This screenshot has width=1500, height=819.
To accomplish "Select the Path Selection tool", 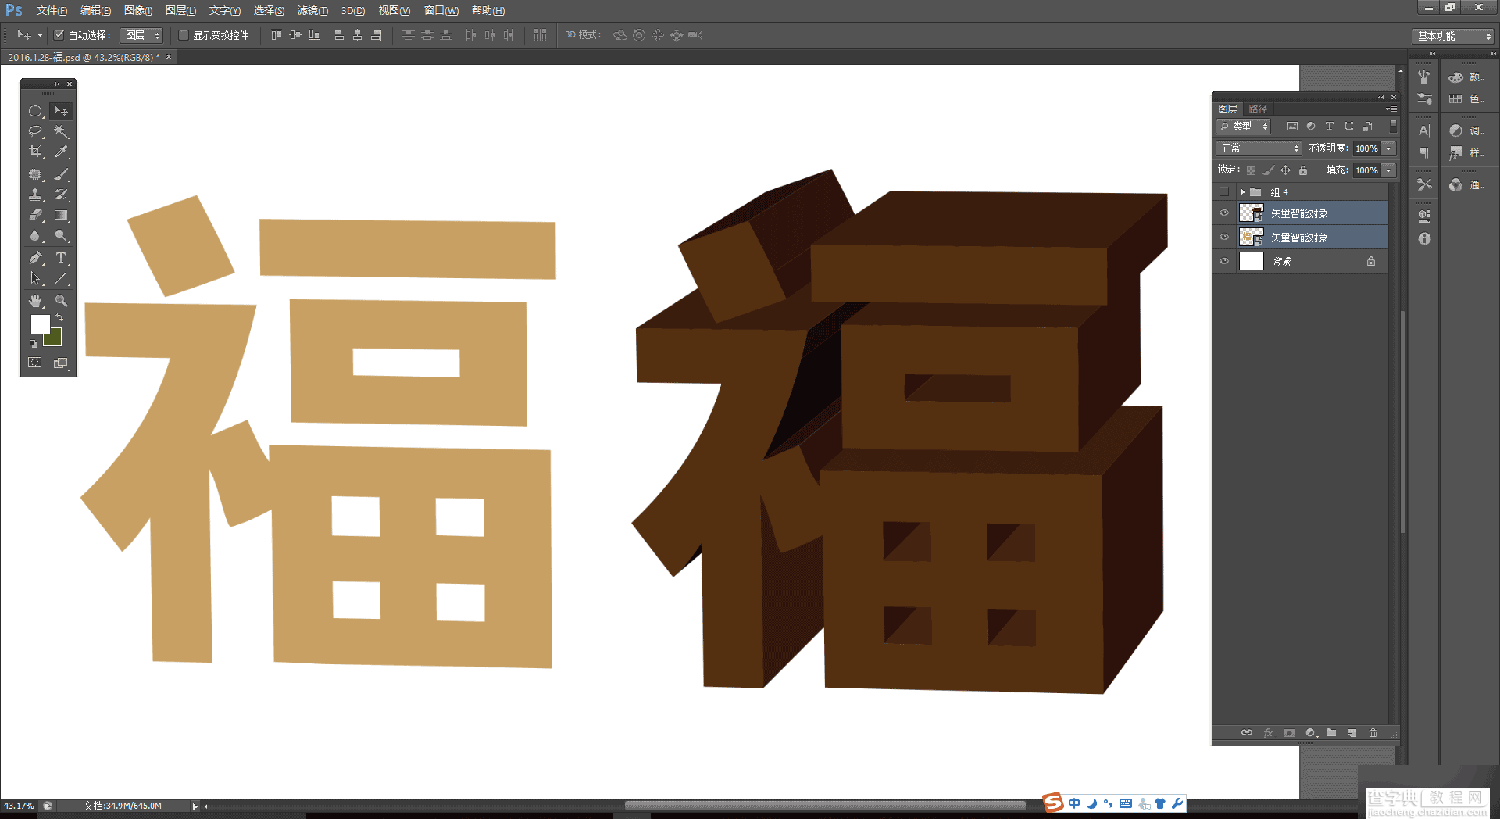I will (x=35, y=279).
